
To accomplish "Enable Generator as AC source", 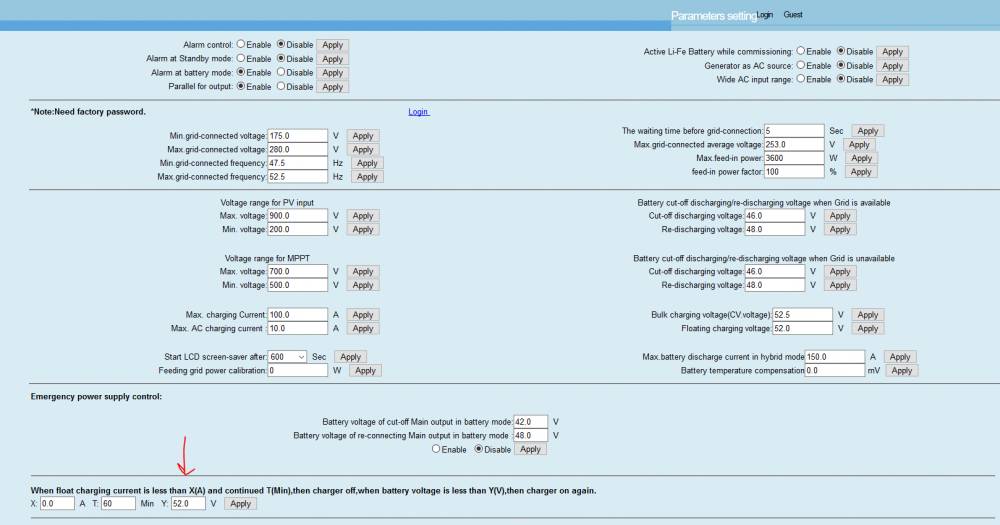I will point(800,65).
